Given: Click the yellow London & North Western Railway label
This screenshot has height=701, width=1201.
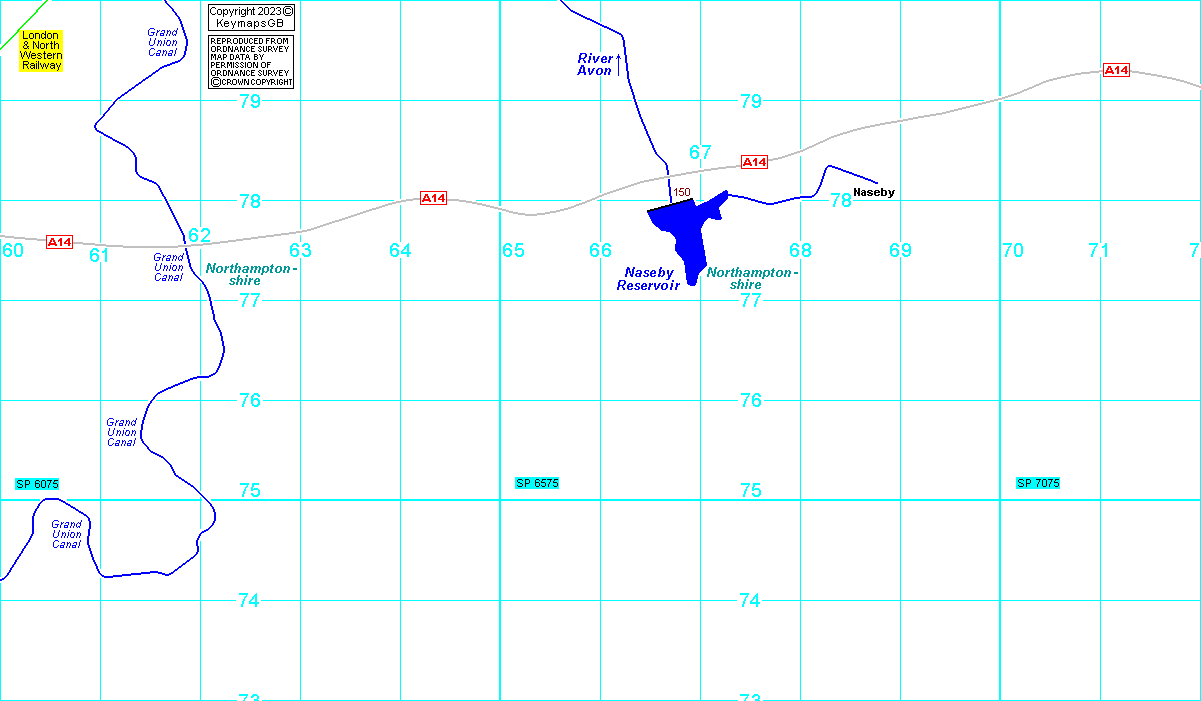Looking at the screenshot, I should click(x=41, y=51).
